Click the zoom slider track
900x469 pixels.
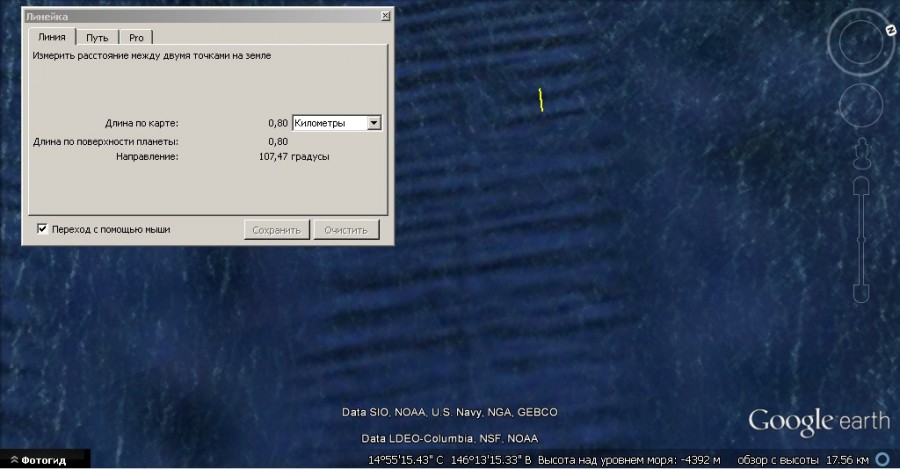[x=860, y=240]
